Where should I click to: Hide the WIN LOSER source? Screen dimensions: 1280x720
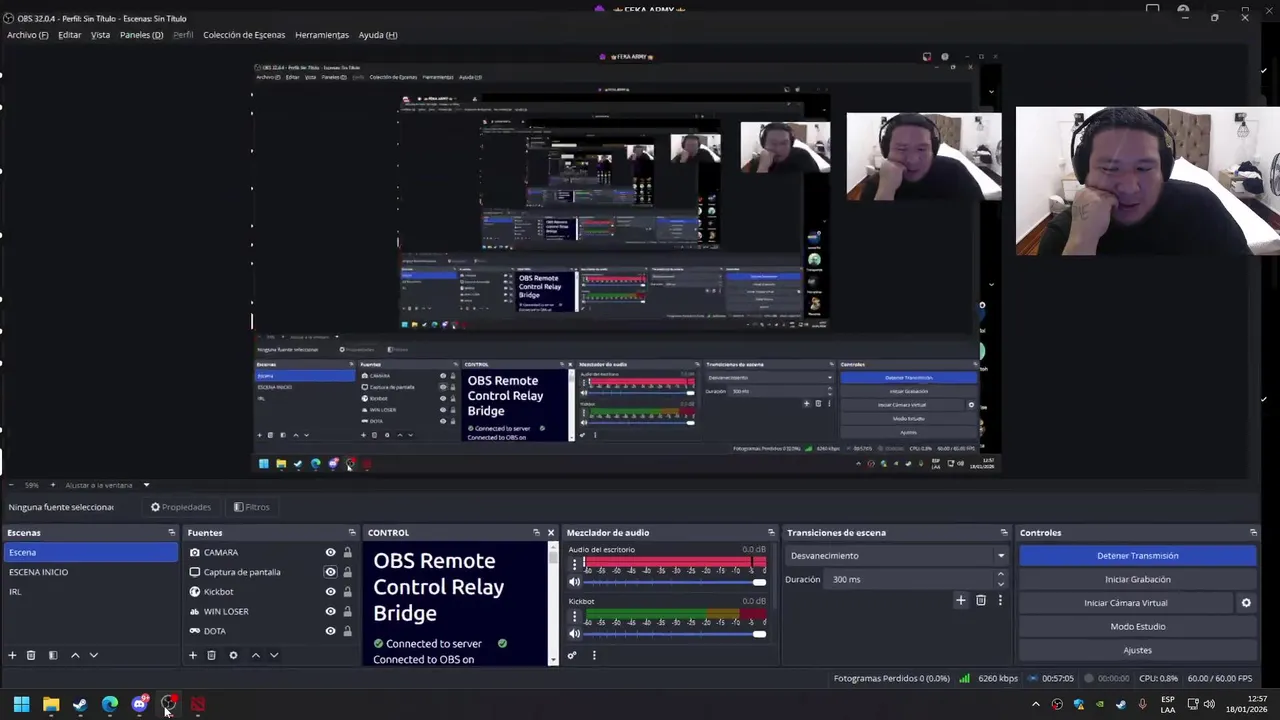click(x=330, y=611)
